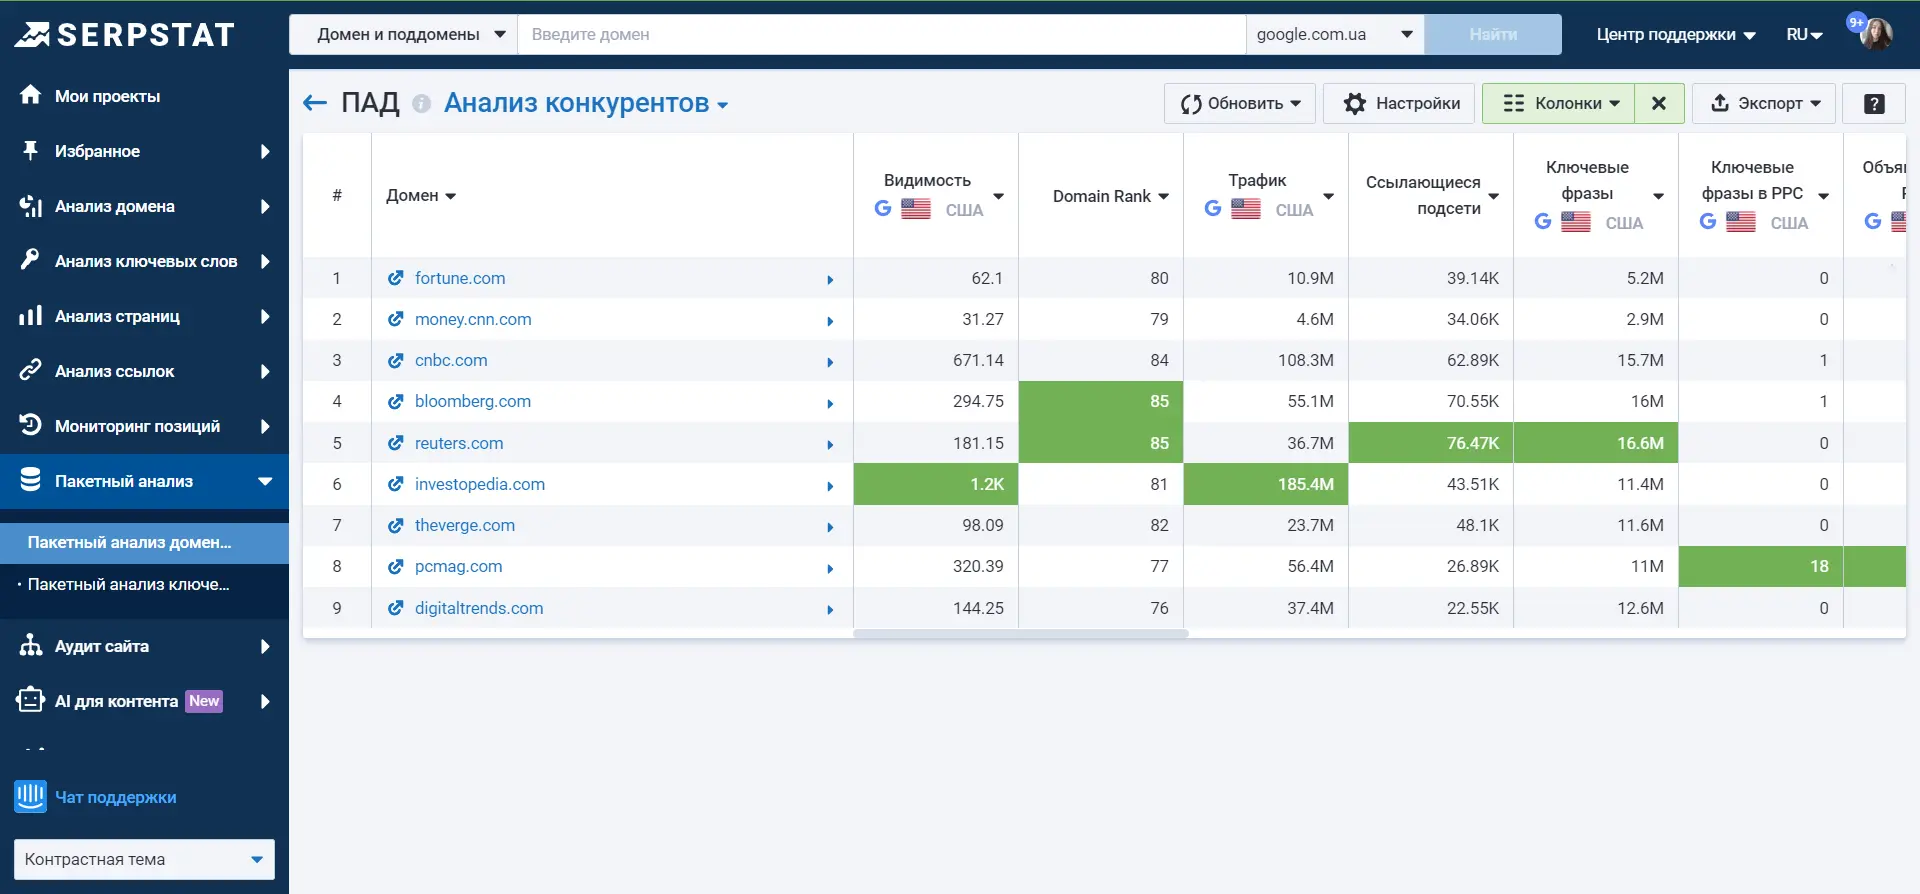This screenshot has width=1920, height=894.
Task: Open the Анализ конкурентов report dropdown
Action: [x=586, y=103]
